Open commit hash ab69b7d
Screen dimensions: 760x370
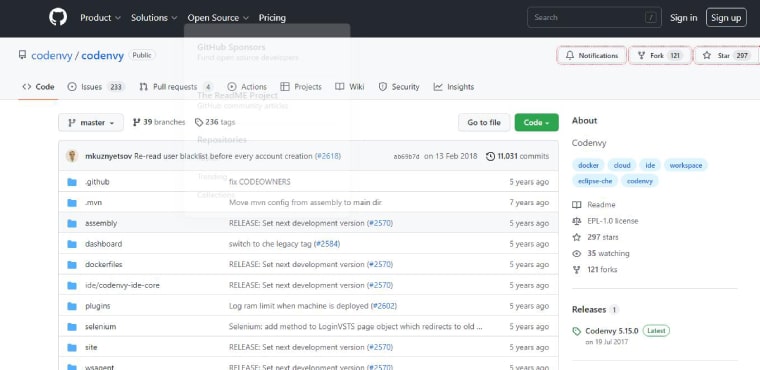click(x=406, y=157)
